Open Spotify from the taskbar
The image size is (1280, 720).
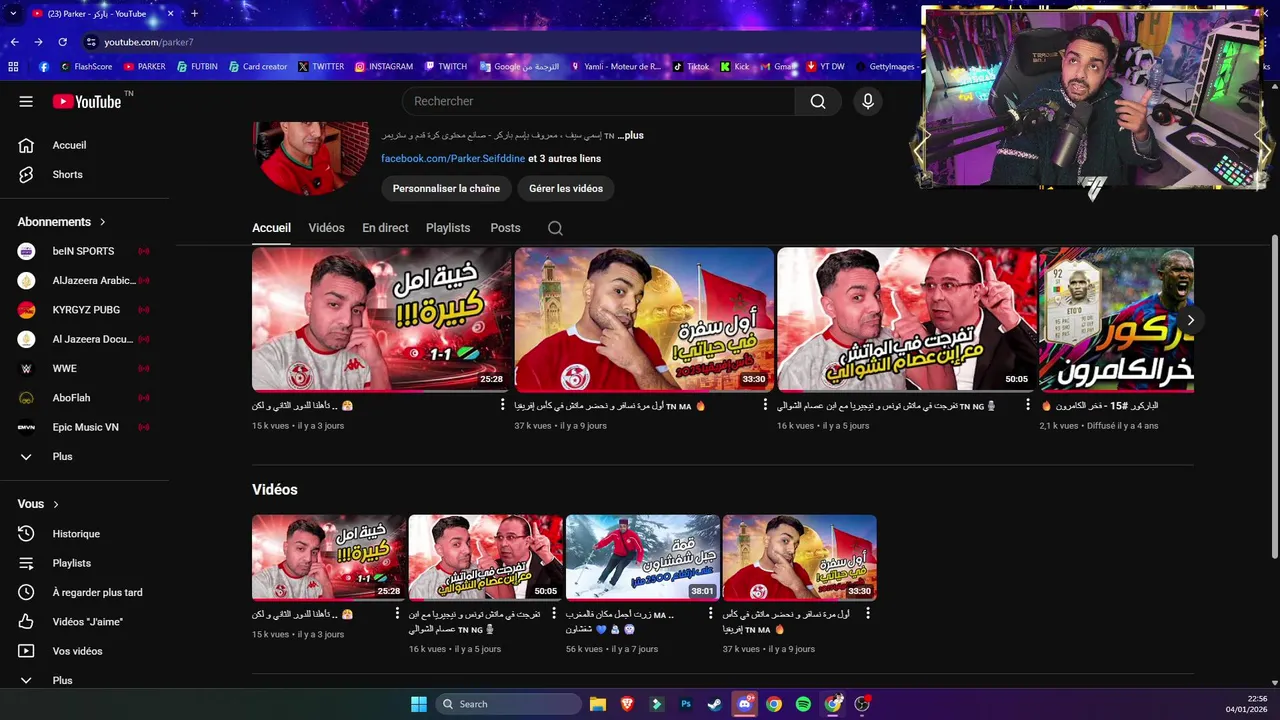click(803, 704)
